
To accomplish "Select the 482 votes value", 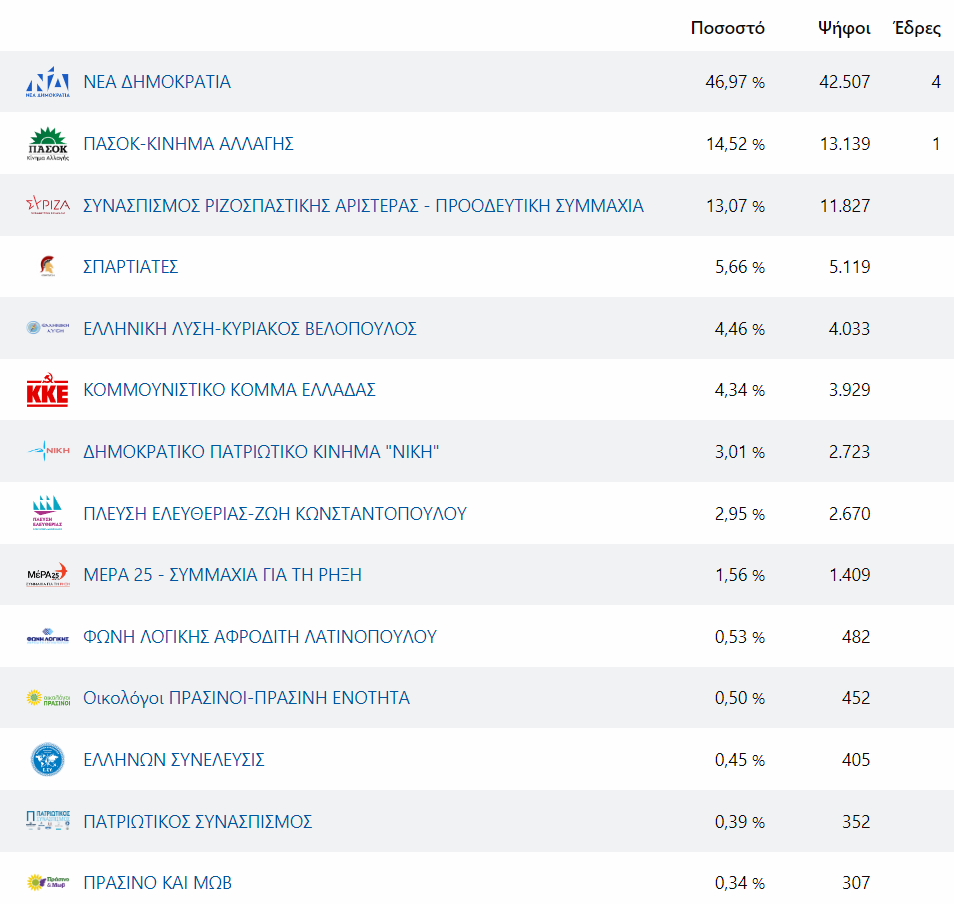I will 856,636.
